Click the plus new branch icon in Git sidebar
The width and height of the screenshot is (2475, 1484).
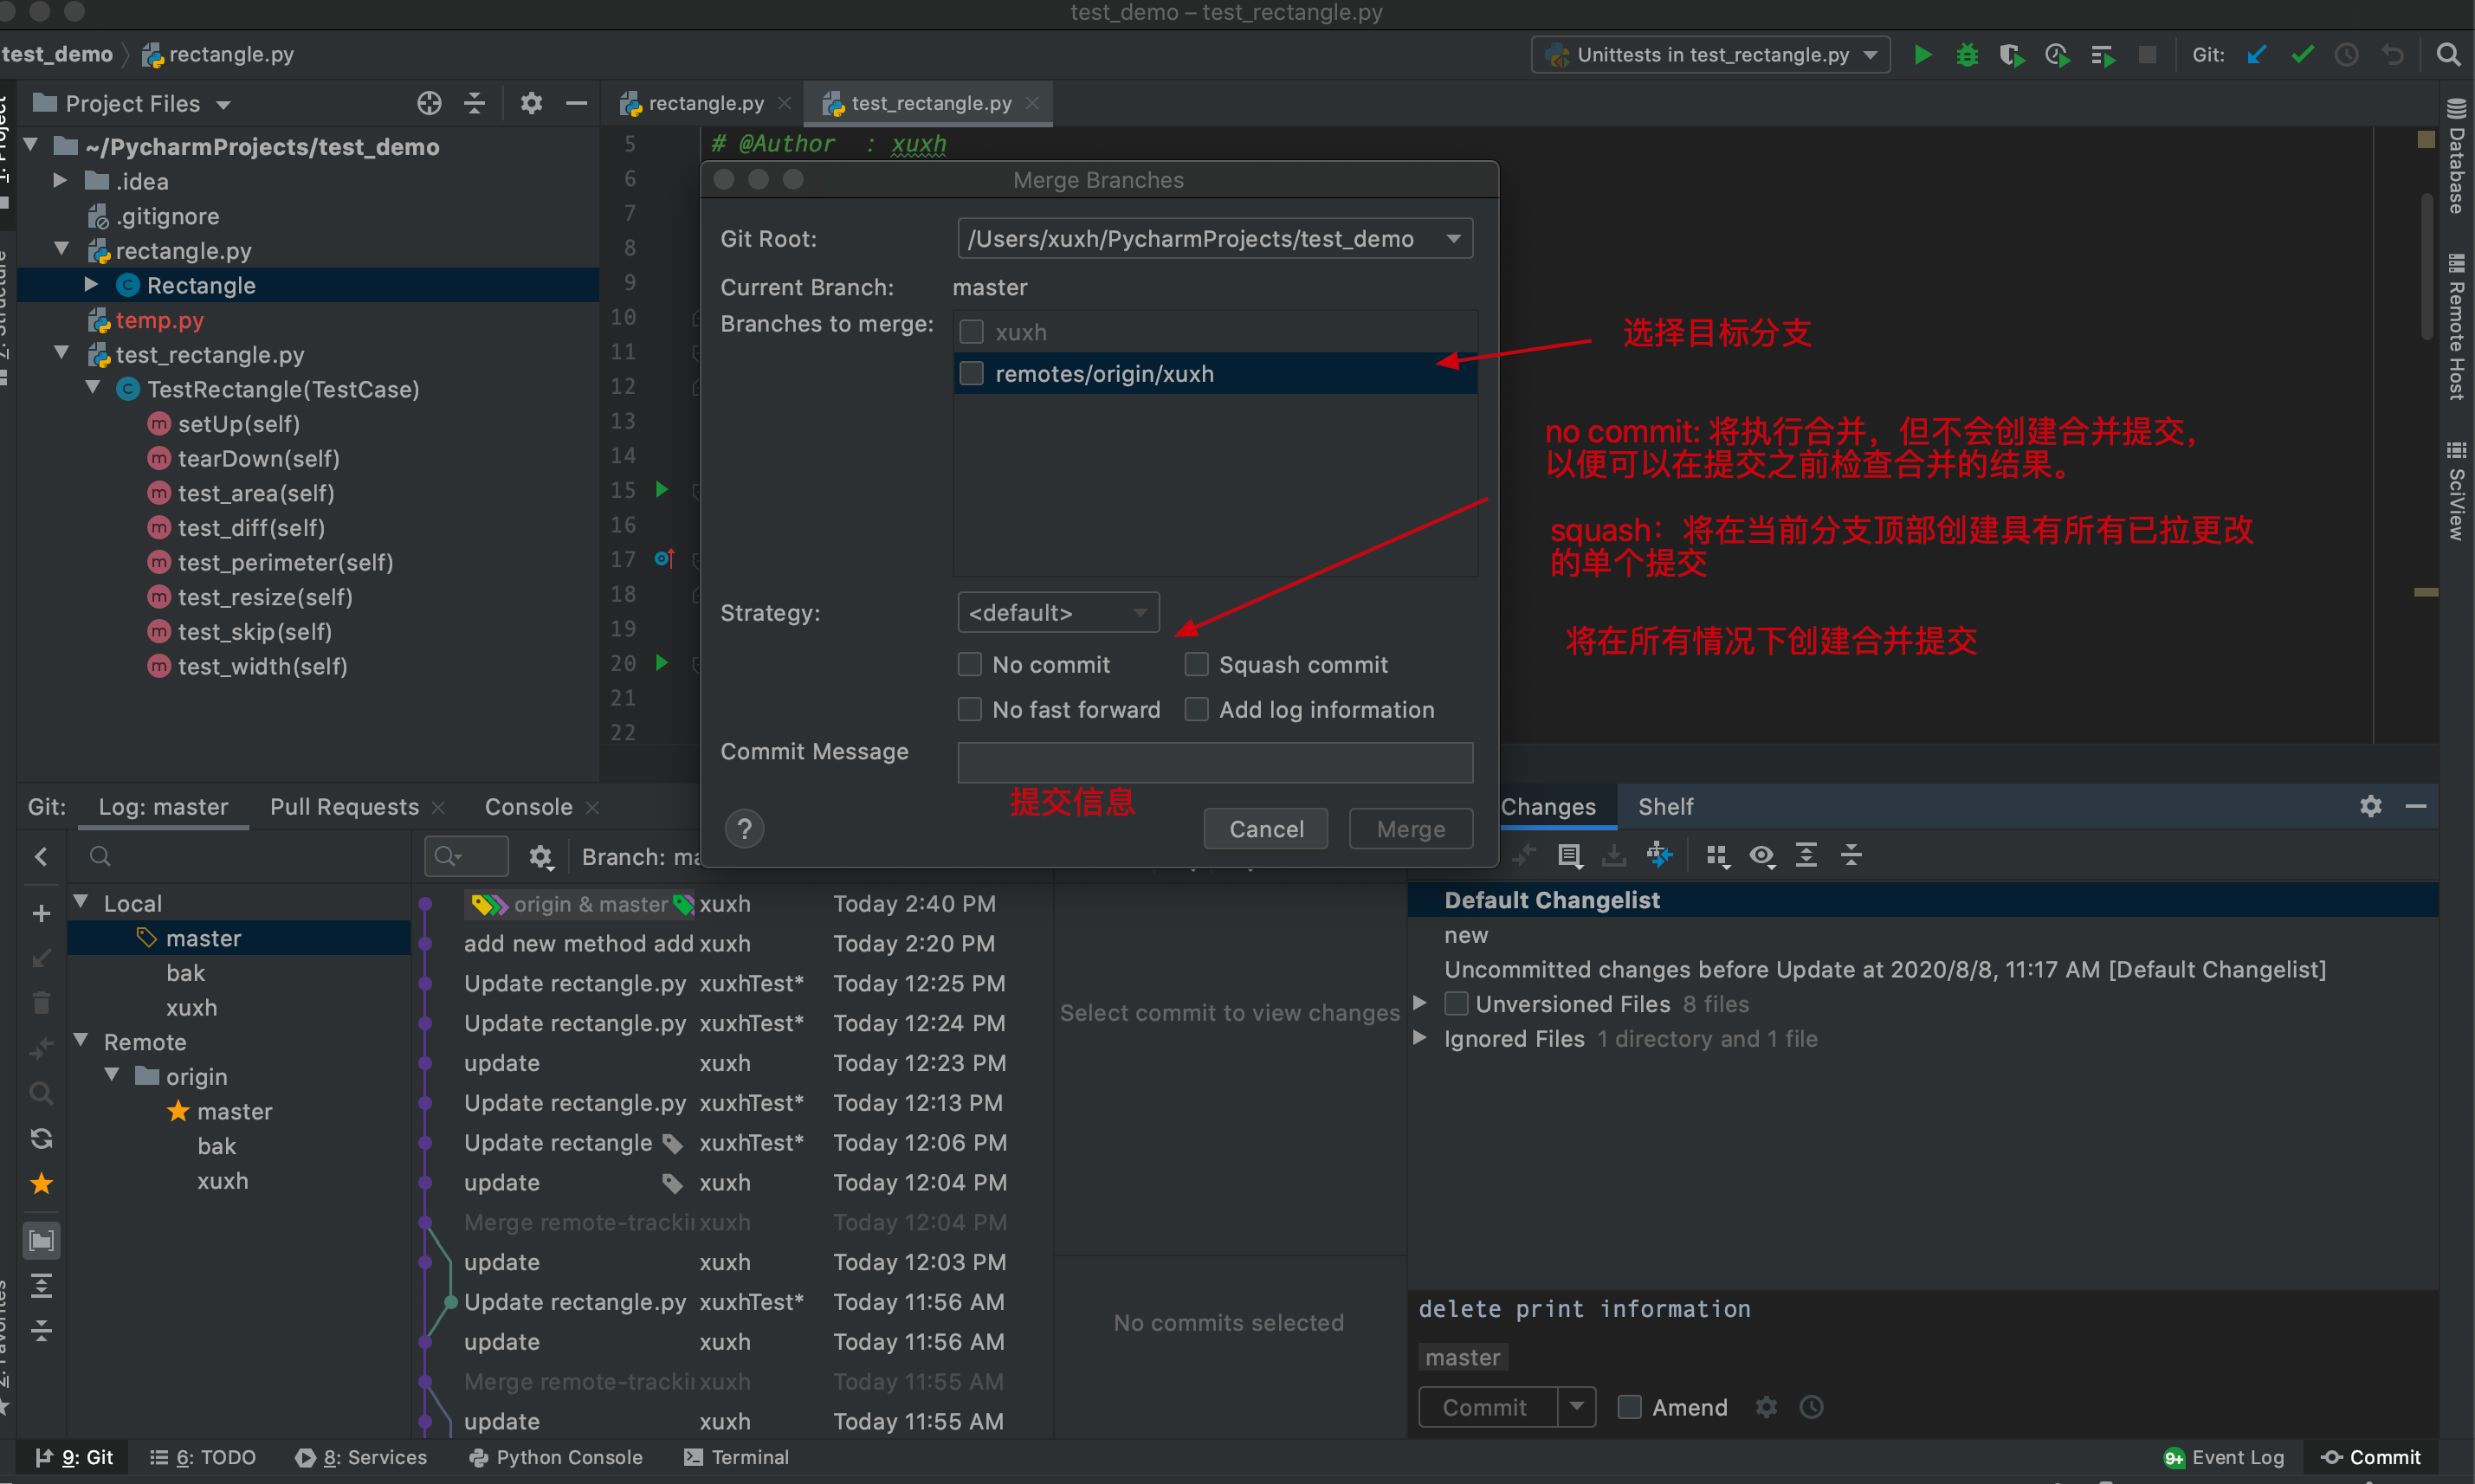(x=41, y=913)
